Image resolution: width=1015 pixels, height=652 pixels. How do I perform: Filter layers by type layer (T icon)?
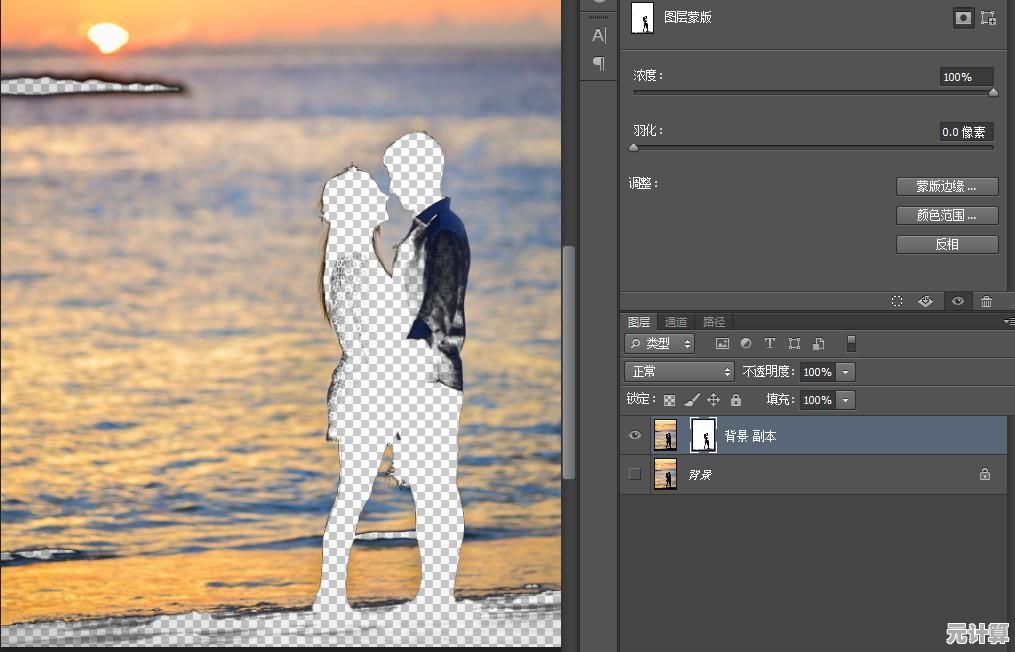(x=770, y=344)
